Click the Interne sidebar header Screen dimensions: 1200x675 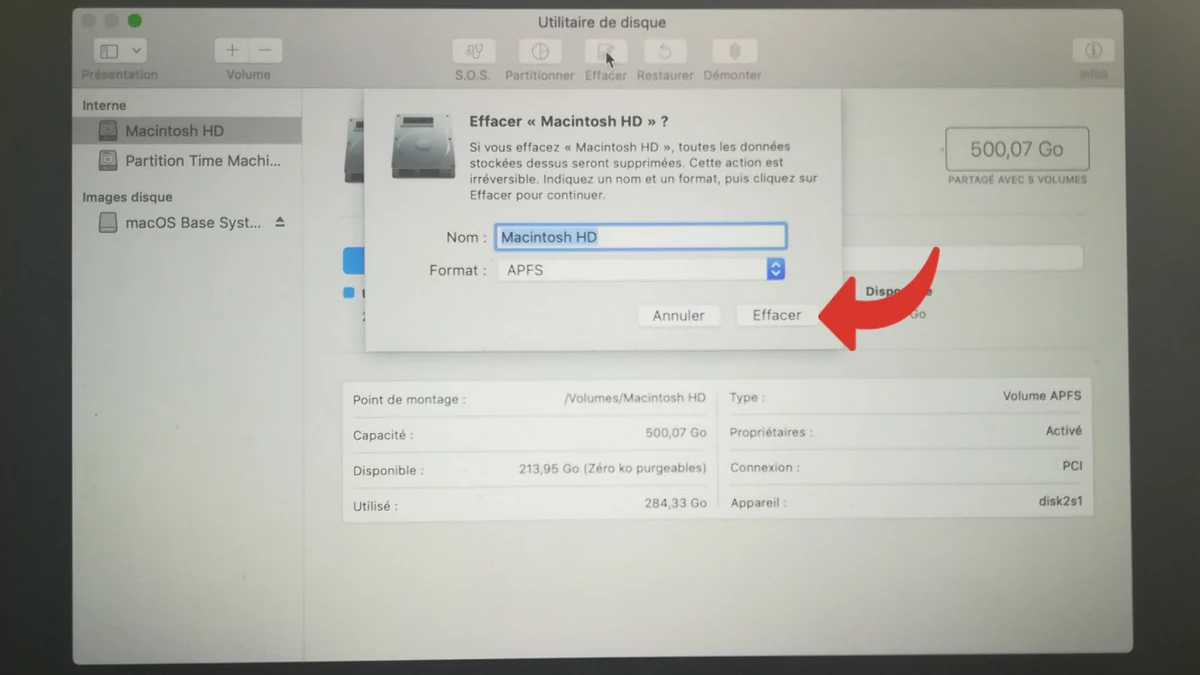[x=104, y=105]
